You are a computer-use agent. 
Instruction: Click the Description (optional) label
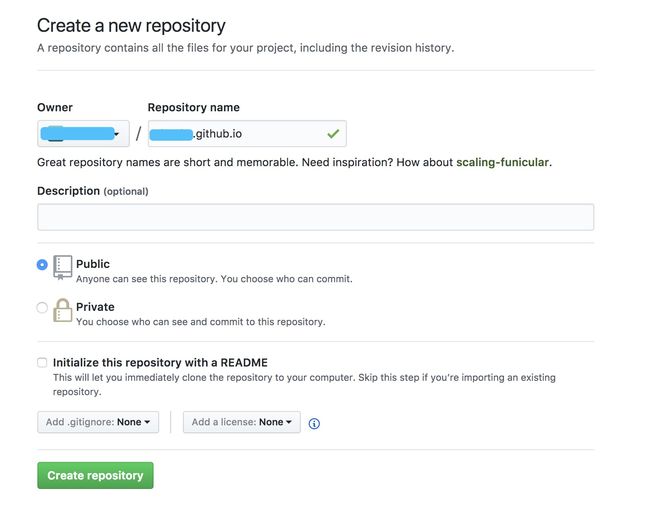point(93,191)
